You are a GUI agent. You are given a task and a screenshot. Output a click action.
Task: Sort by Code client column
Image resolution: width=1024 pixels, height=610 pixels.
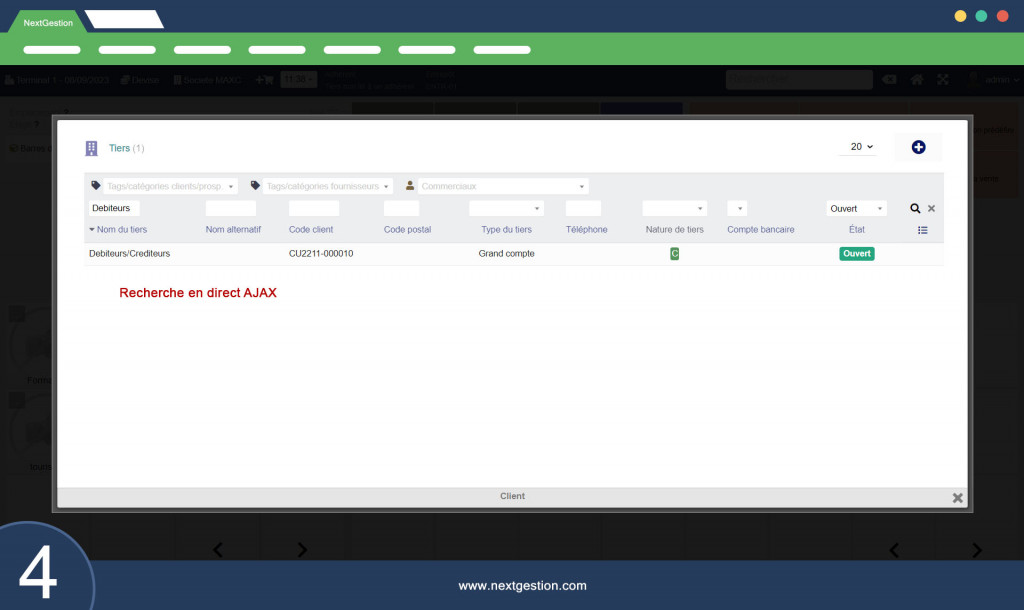[x=311, y=229]
